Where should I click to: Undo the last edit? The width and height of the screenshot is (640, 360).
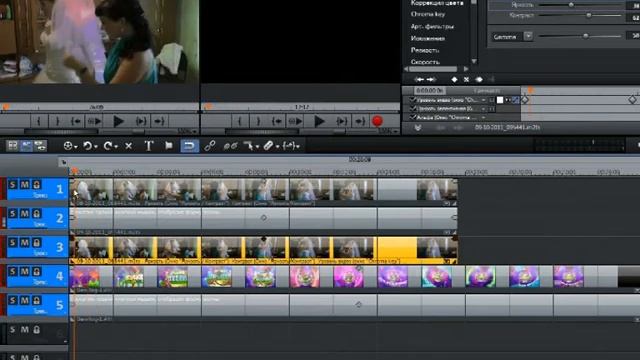(87, 146)
